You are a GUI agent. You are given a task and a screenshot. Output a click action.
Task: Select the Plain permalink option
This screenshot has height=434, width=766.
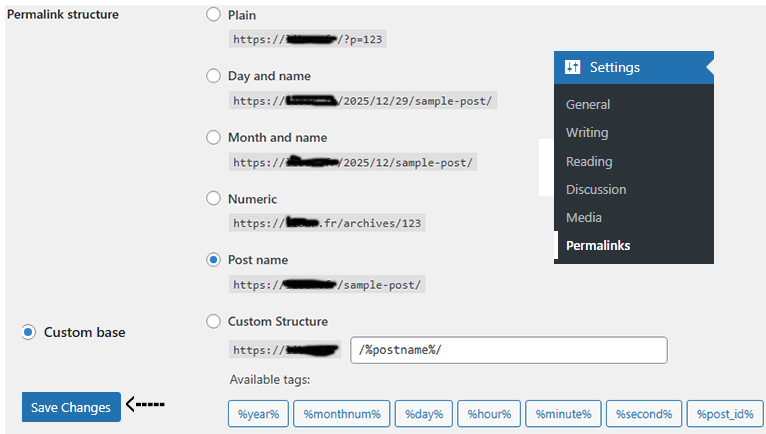click(x=213, y=15)
